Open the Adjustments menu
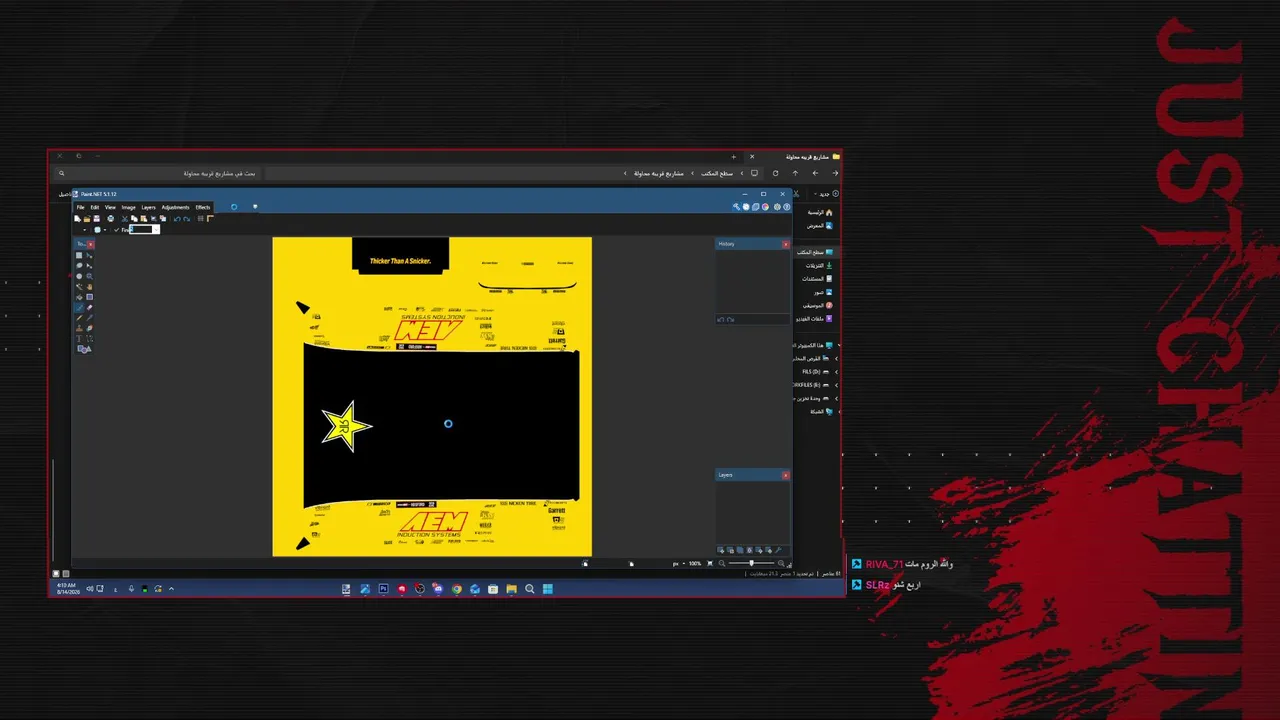Screen dimensions: 1280x720 (x=175, y=207)
